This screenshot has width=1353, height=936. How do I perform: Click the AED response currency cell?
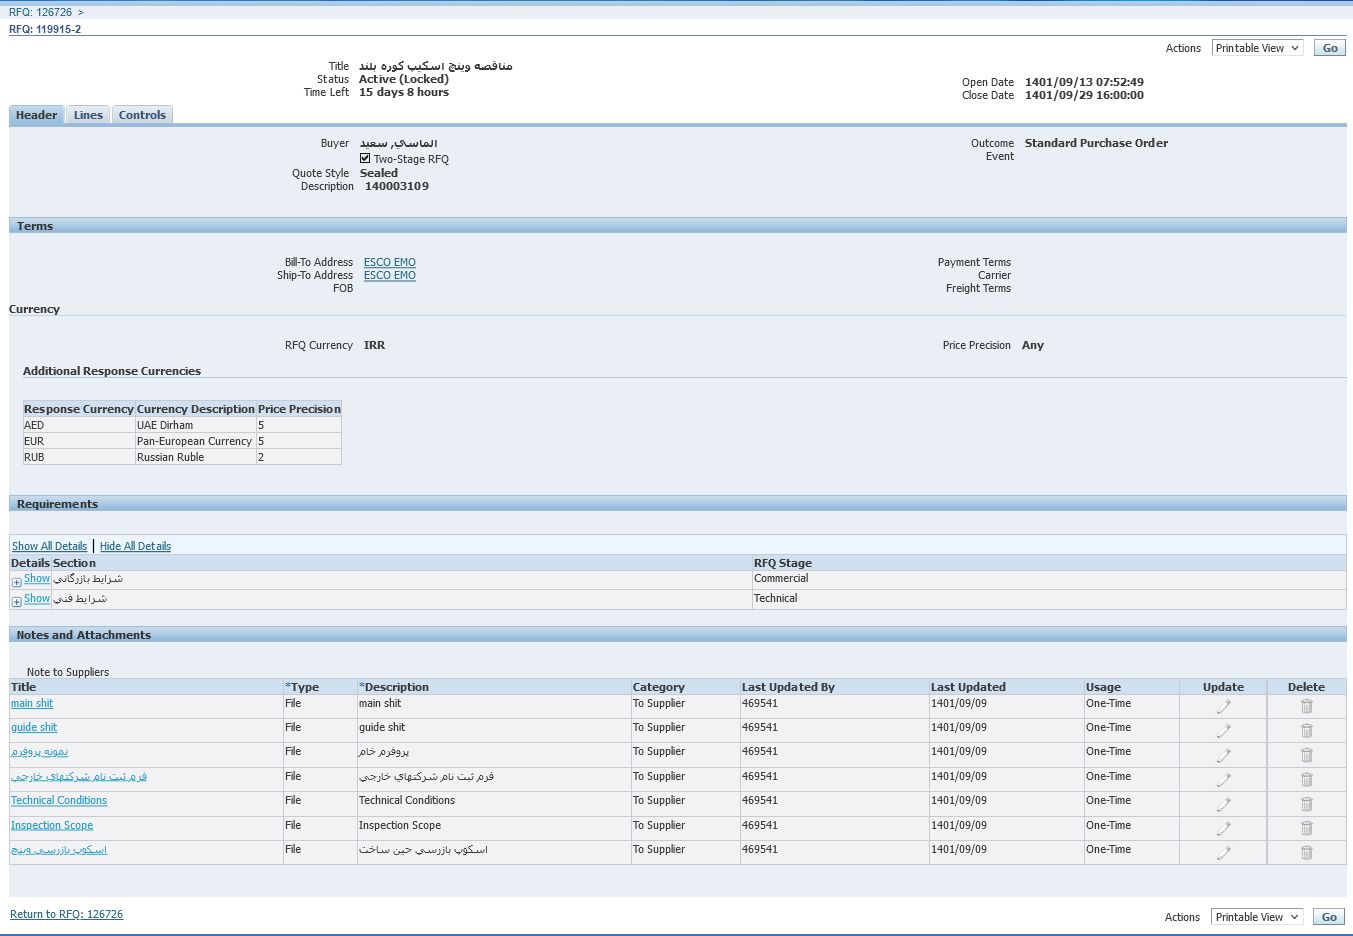[x=79, y=425]
